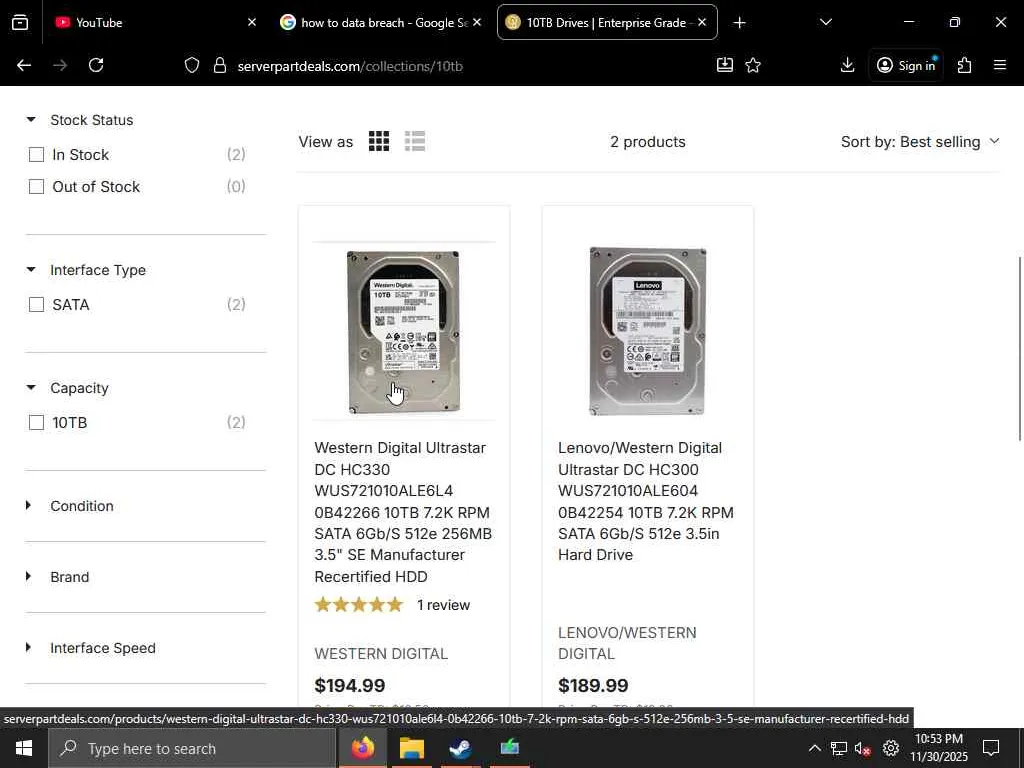
Task: Open the Firefox View icon
Action: tap(20, 23)
